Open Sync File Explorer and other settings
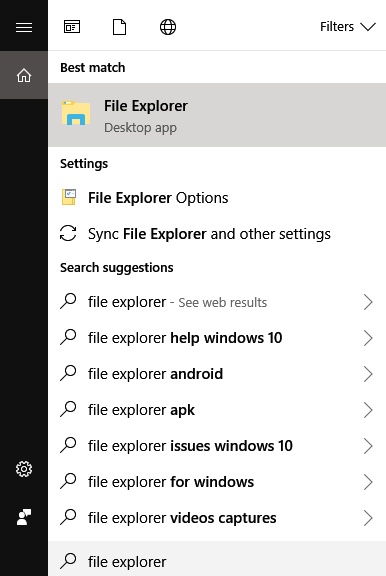The width and height of the screenshot is (386, 576). 217,234
